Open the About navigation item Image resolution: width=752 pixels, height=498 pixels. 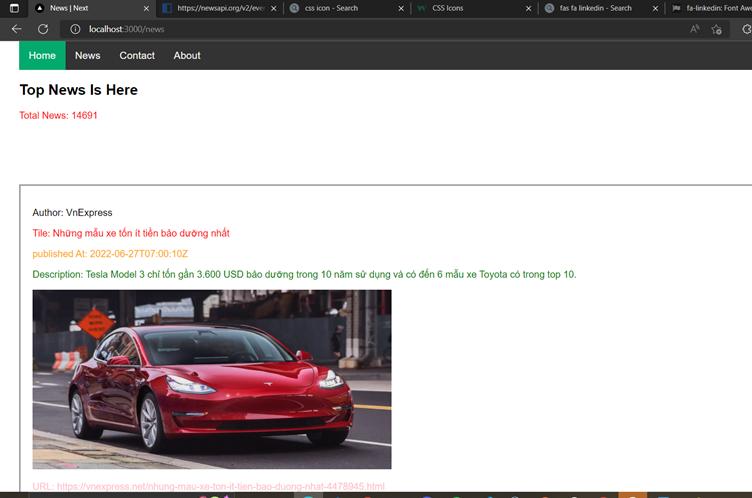point(187,56)
